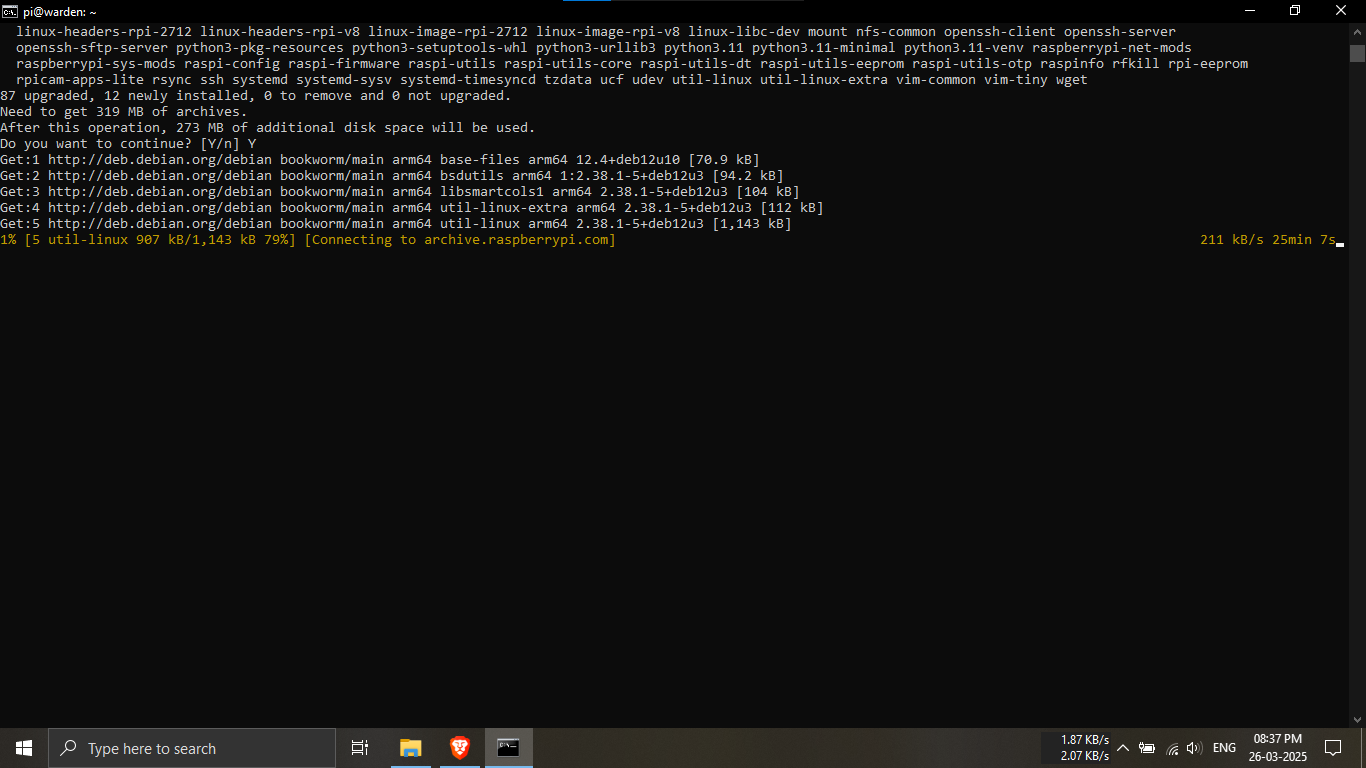The width and height of the screenshot is (1366, 768).
Task: Select the terminal window taskbar icon
Action: pyautogui.click(x=509, y=748)
